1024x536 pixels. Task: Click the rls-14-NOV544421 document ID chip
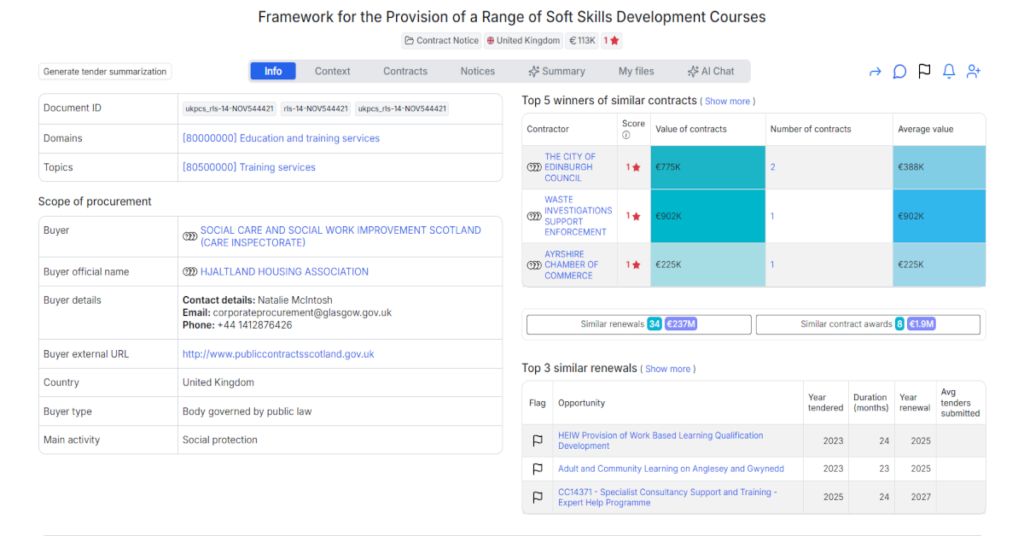tap(315, 109)
